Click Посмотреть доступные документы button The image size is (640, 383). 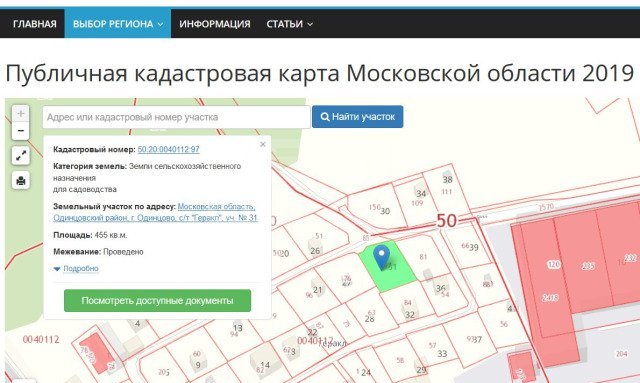(x=158, y=301)
